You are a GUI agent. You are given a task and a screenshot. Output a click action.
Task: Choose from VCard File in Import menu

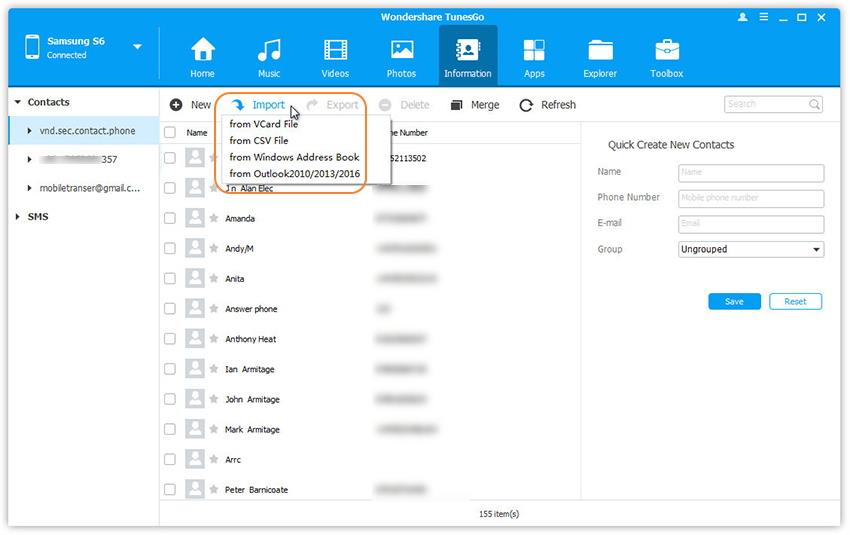pyautogui.click(x=263, y=124)
